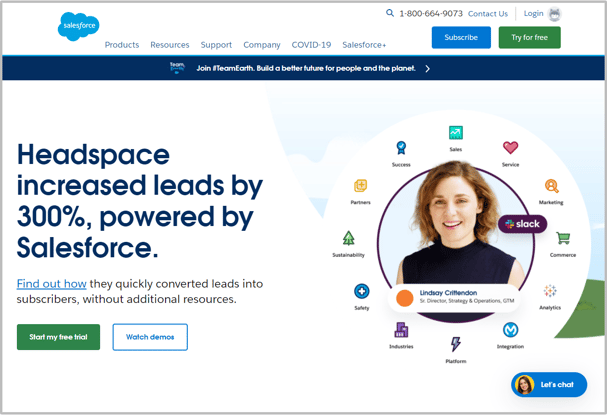Screen dimensions: 607x415
Task: Select the Industries building icon
Action: [x=401, y=330]
